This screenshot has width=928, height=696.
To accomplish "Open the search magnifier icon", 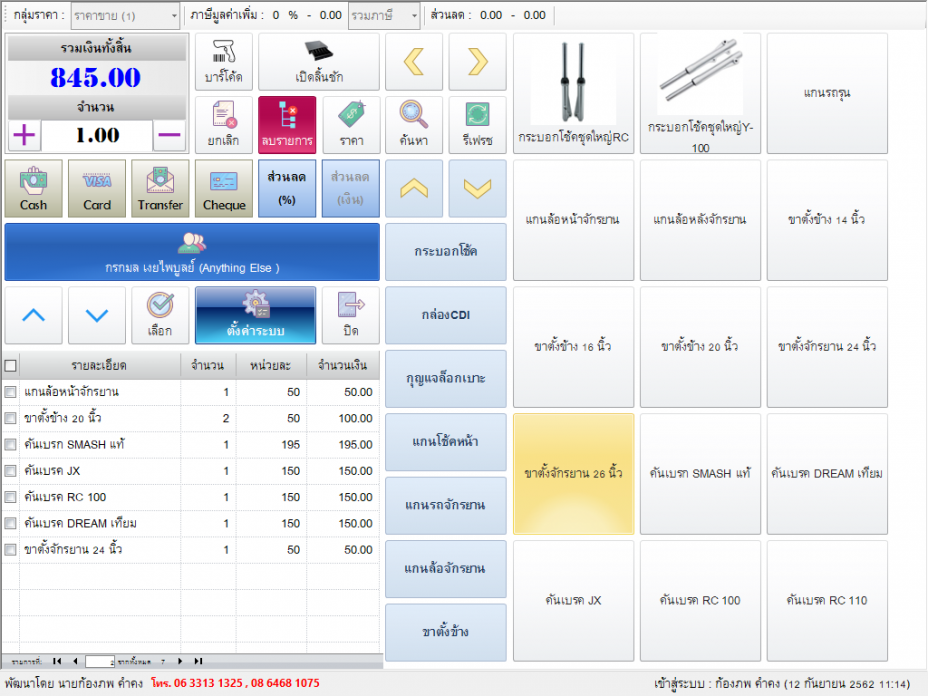I will coord(414,124).
